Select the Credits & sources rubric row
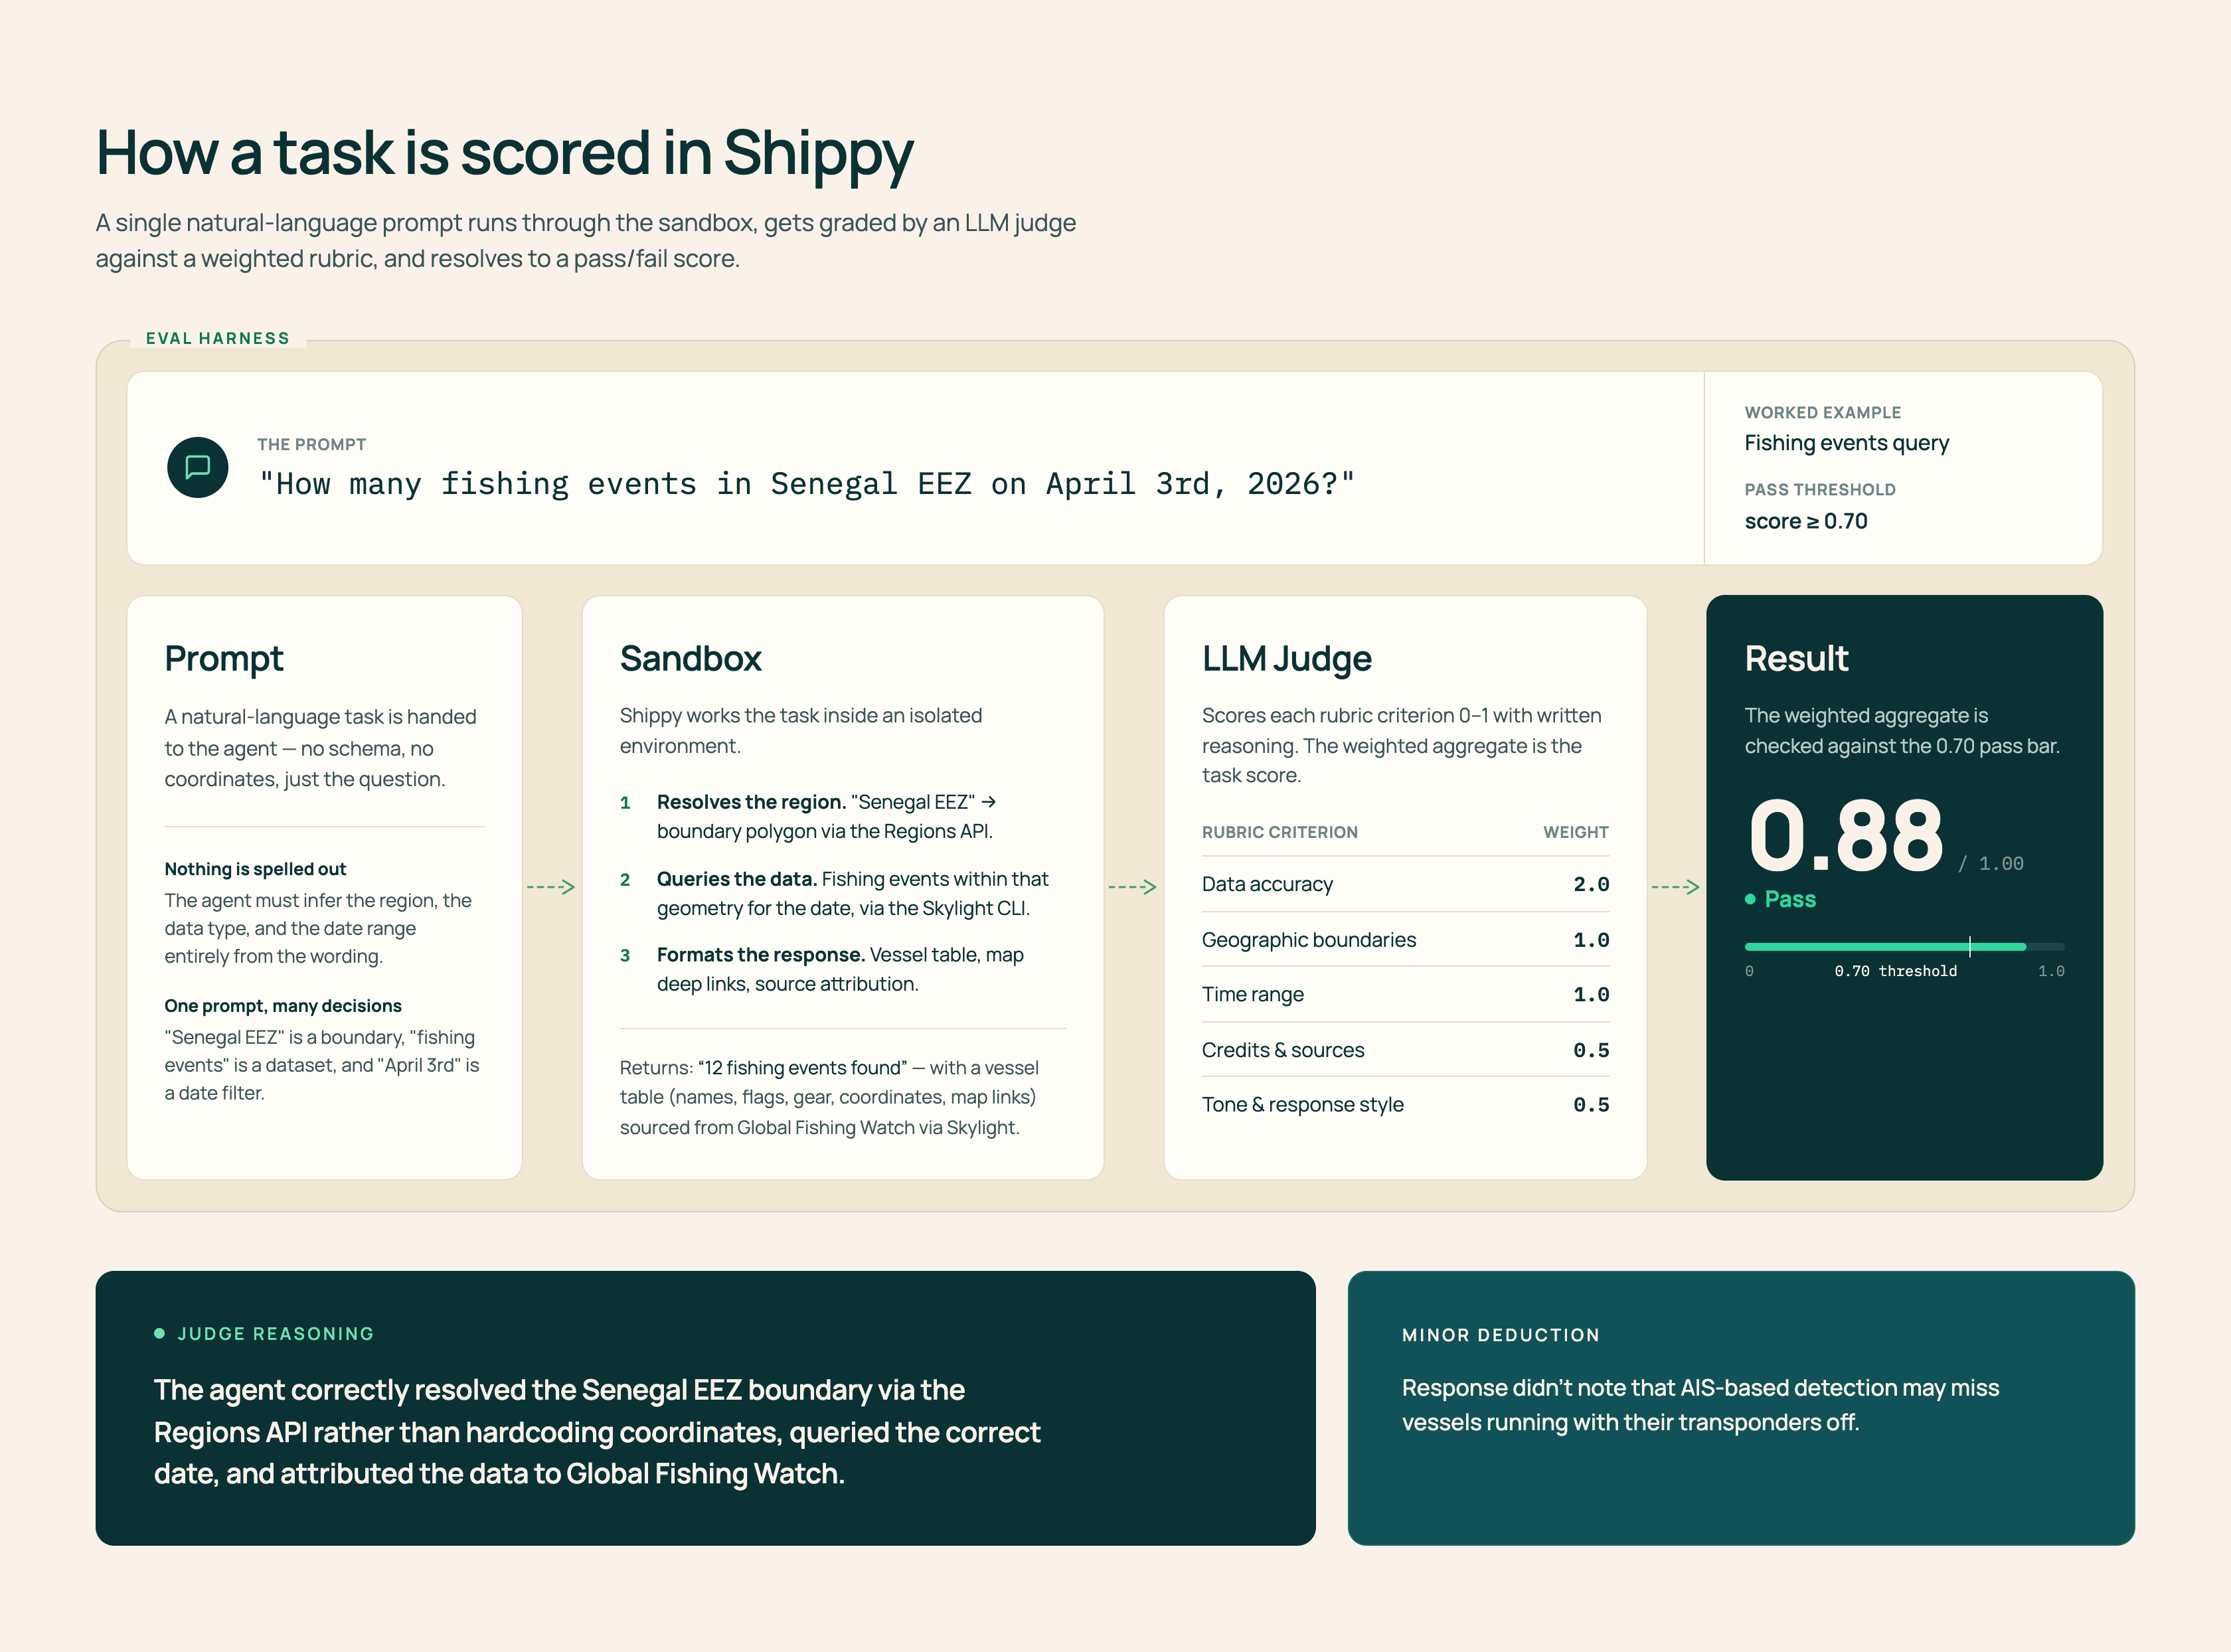This screenshot has height=1652, width=2231. tap(1405, 1050)
